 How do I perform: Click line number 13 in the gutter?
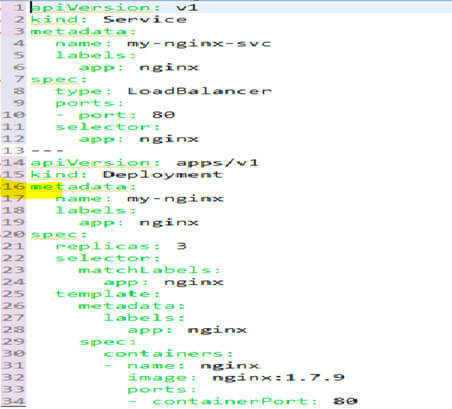coord(13,151)
